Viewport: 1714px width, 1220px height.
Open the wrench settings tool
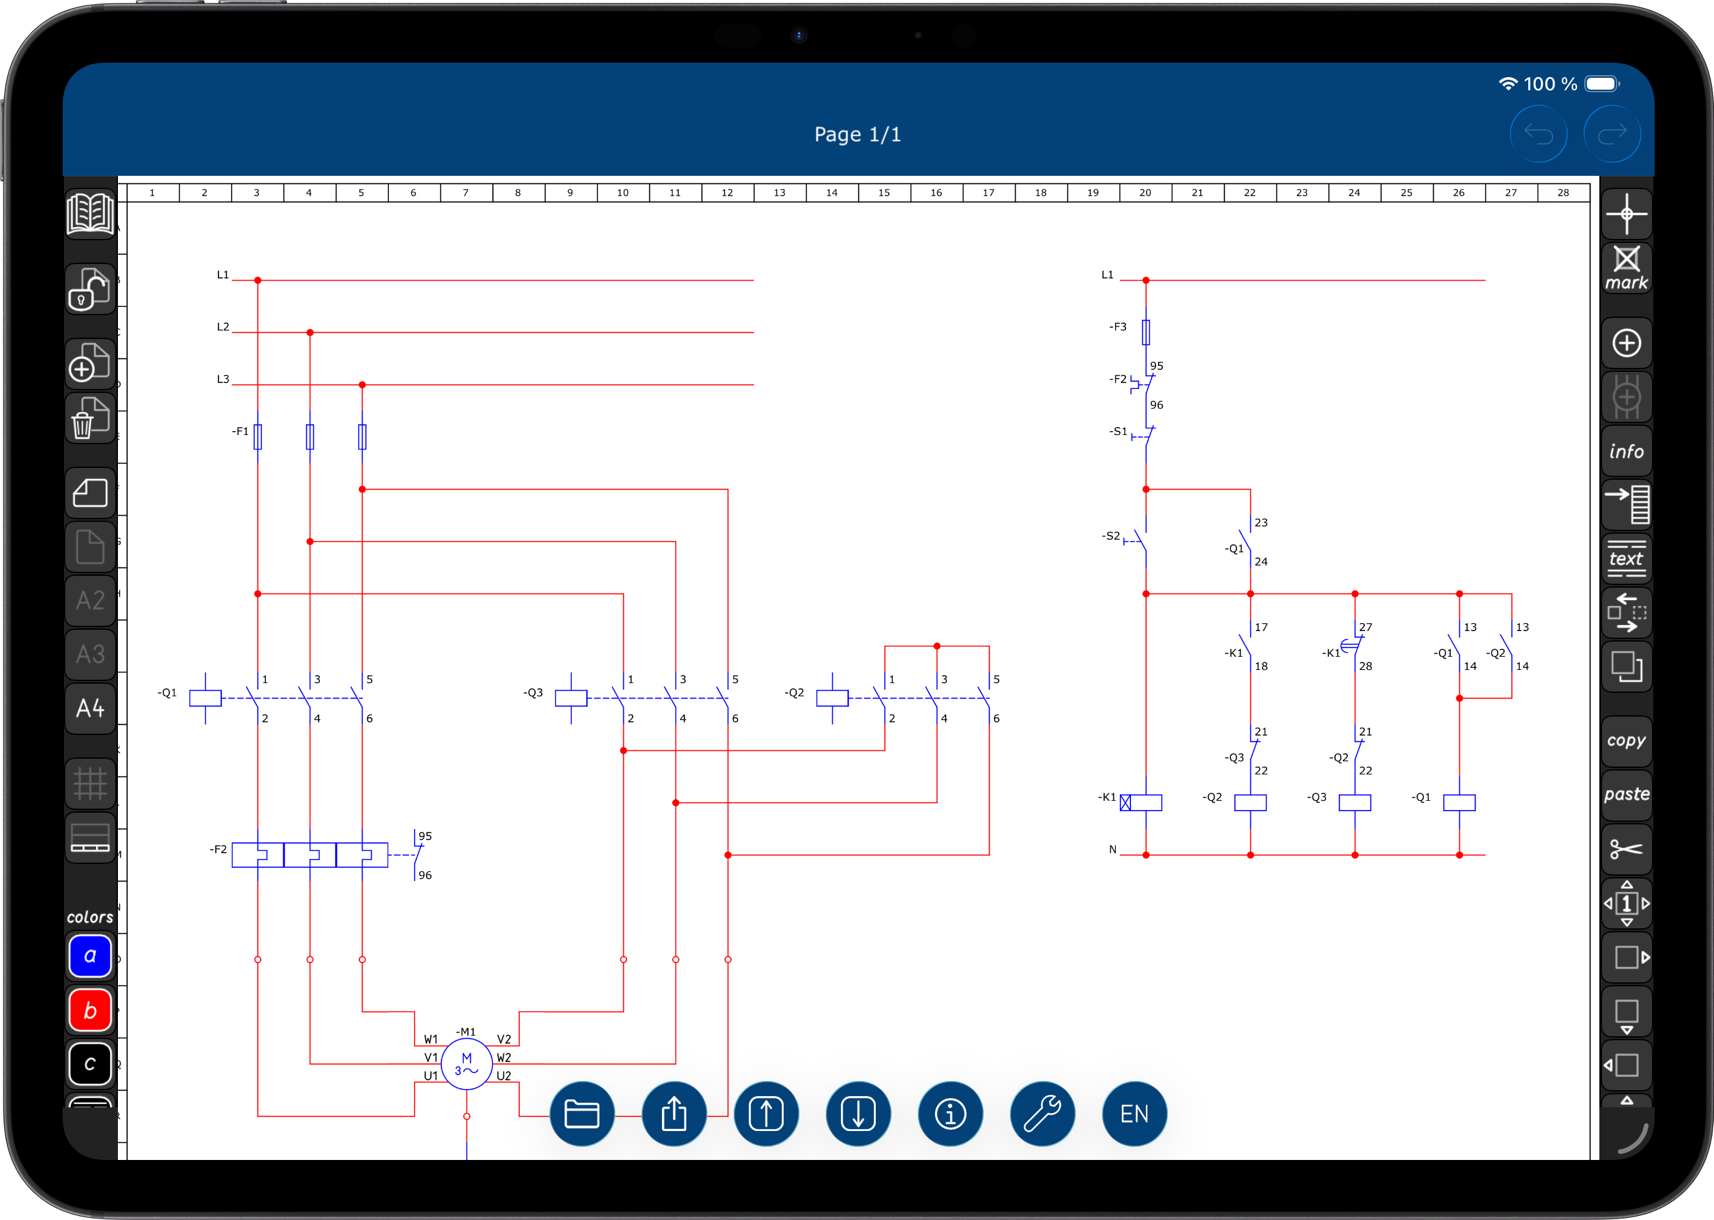pos(1042,1113)
